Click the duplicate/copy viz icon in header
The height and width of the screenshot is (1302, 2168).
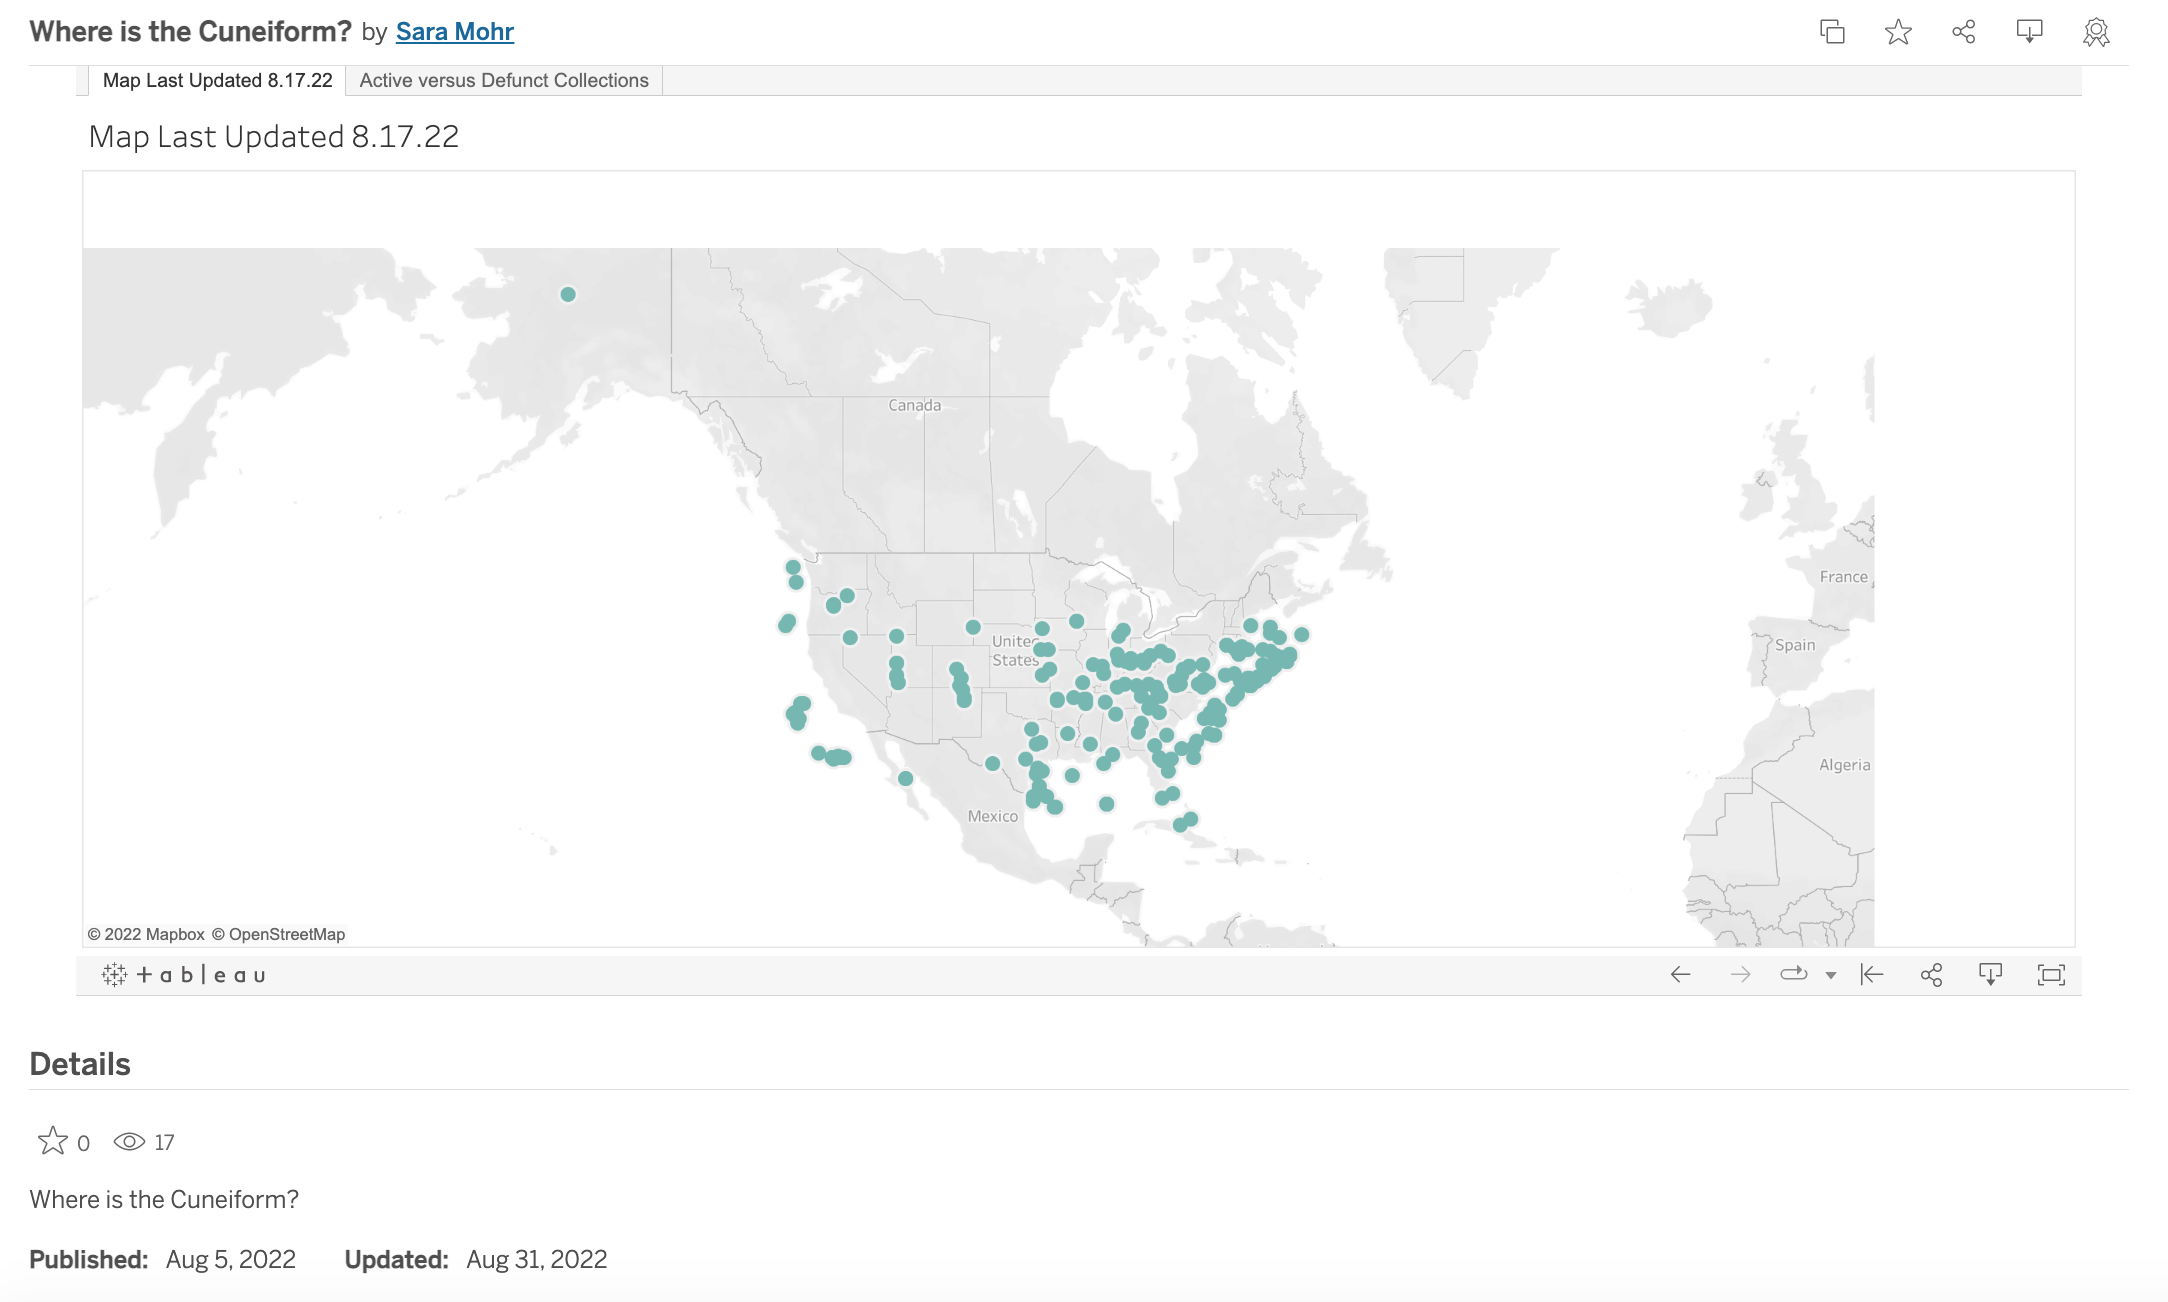pyautogui.click(x=1832, y=32)
